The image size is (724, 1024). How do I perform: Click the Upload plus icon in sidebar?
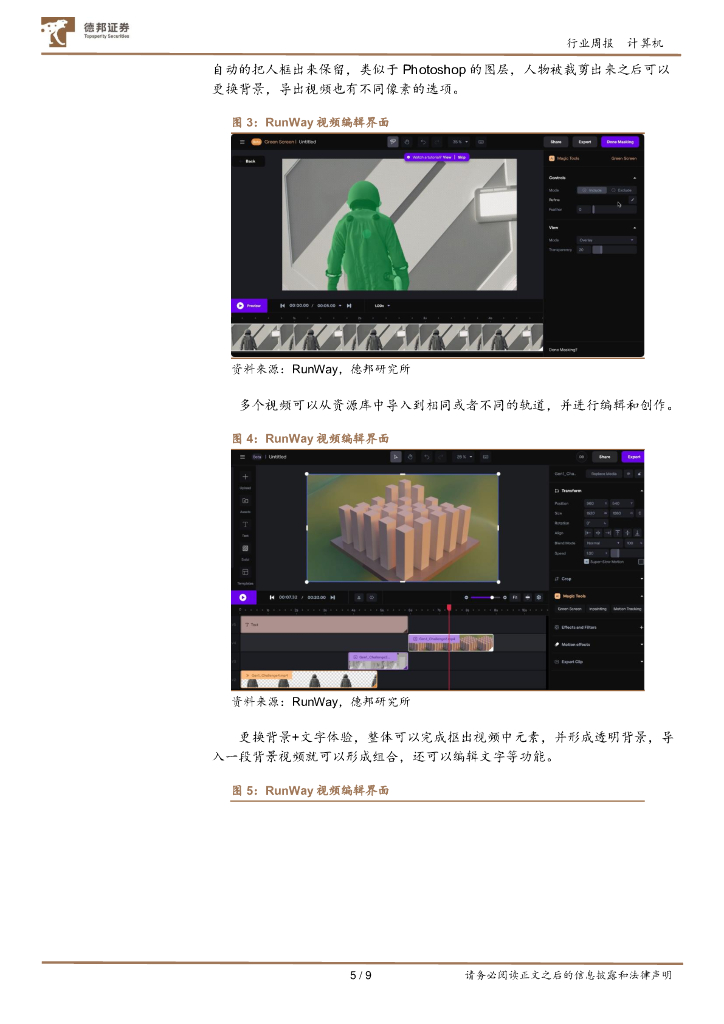point(245,477)
